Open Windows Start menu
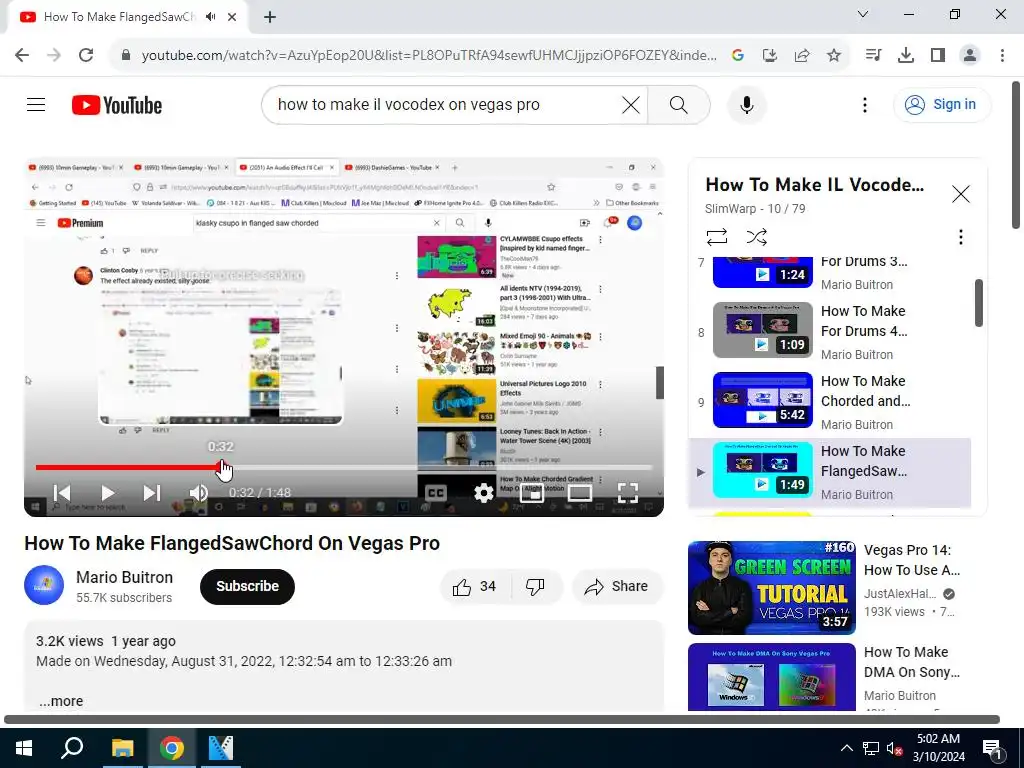Screen dimensions: 1024x768 24,748
